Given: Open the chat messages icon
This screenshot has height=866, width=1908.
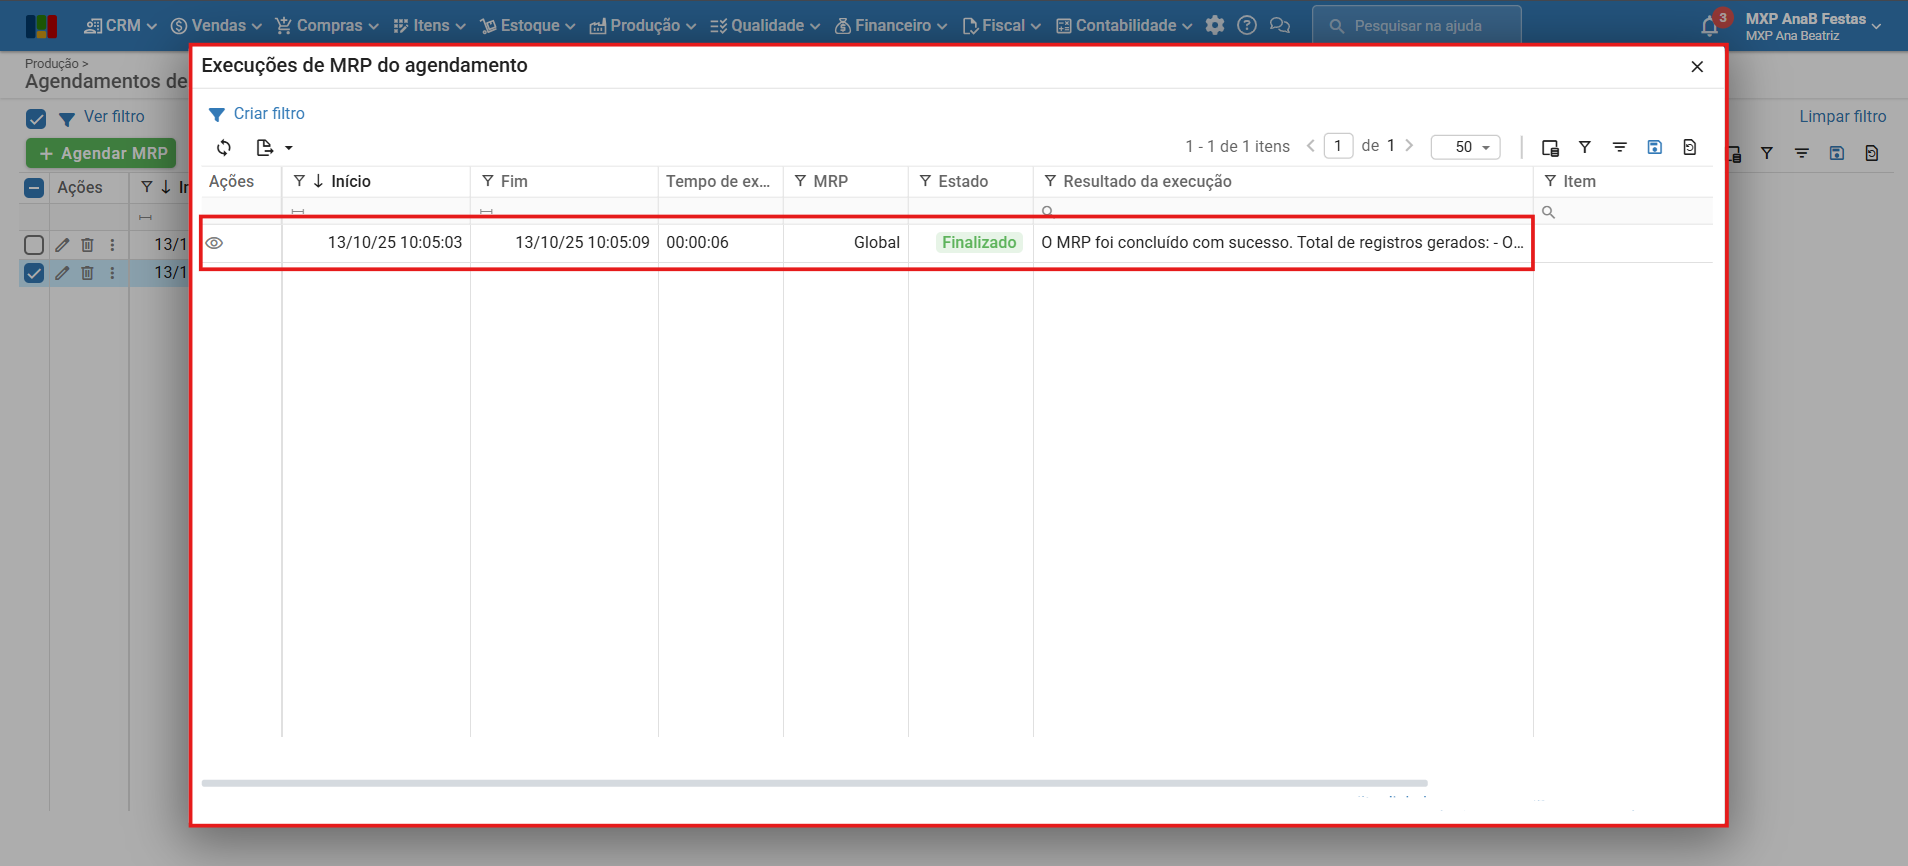Looking at the screenshot, I should tap(1280, 26).
